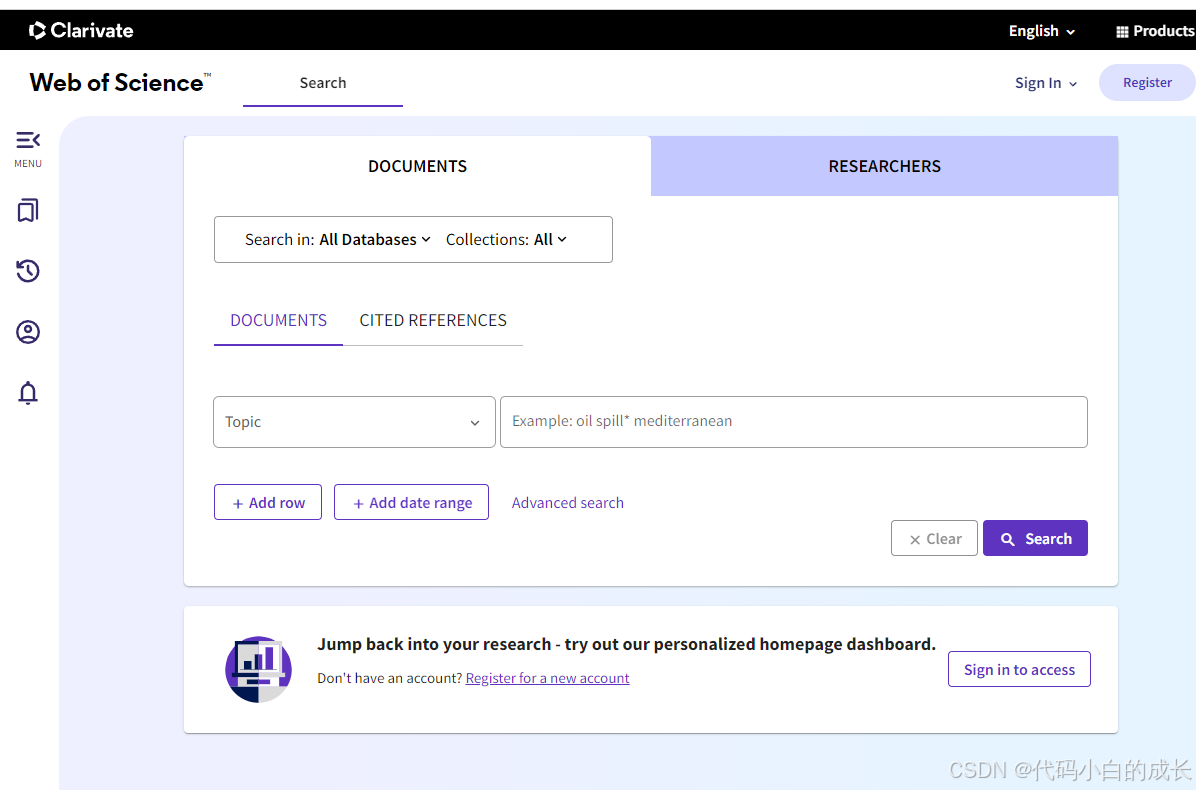The image size is (1196, 790).
Task: Open the Topic field selector dropdown
Action: (354, 422)
